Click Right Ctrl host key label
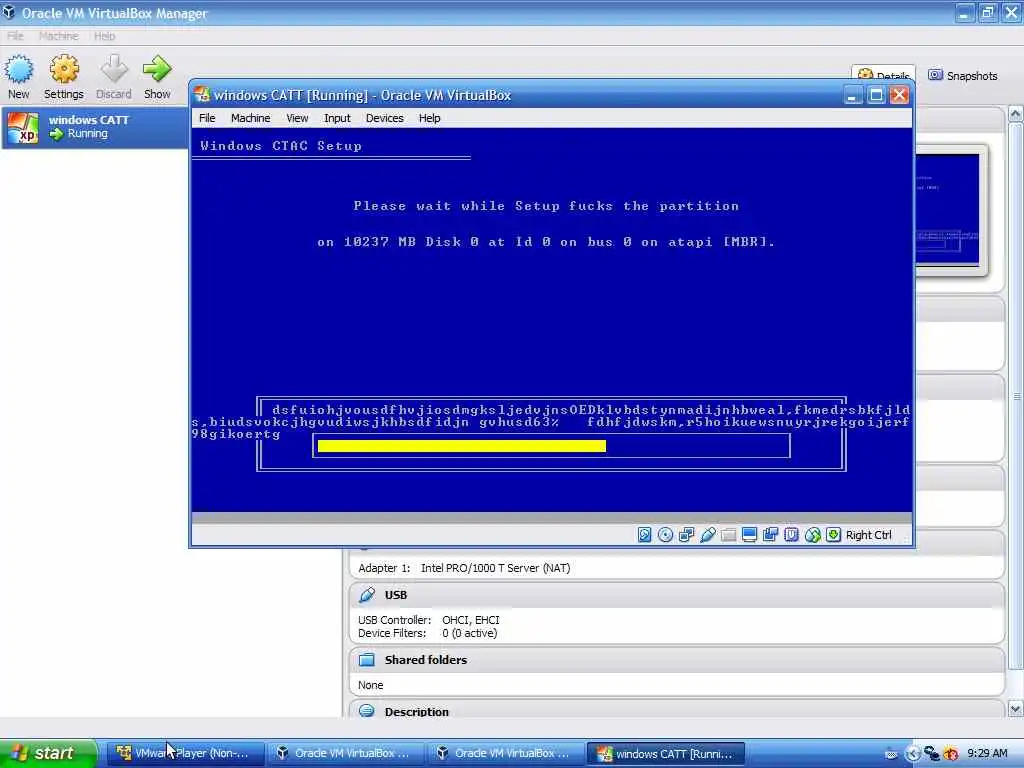This screenshot has width=1024, height=768. (869, 535)
